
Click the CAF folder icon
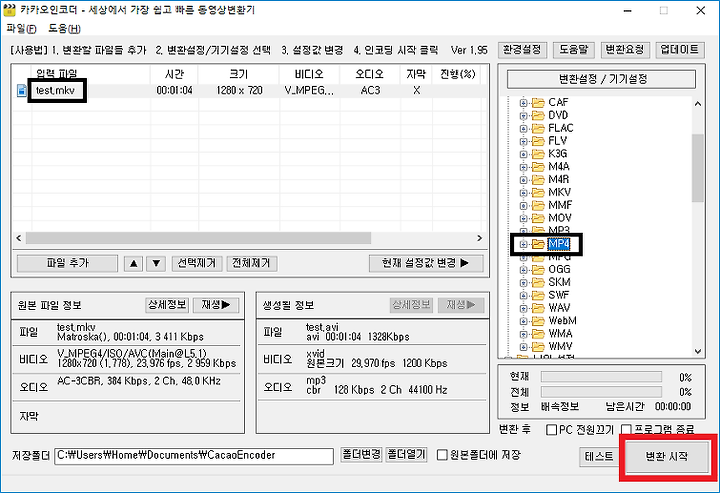538,102
